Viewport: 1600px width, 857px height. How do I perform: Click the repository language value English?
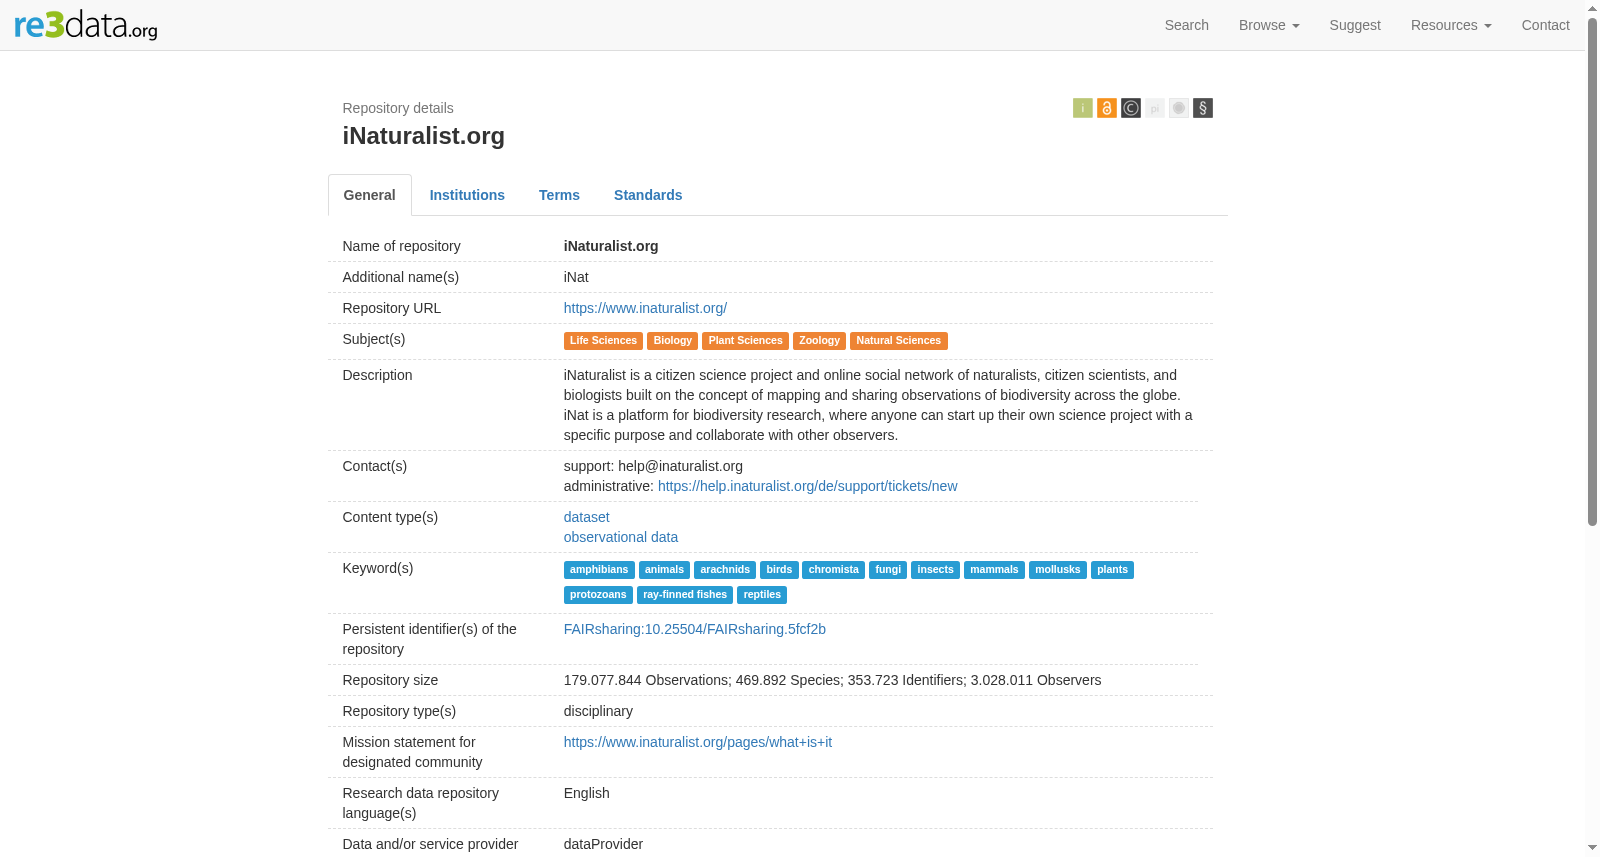pos(587,793)
